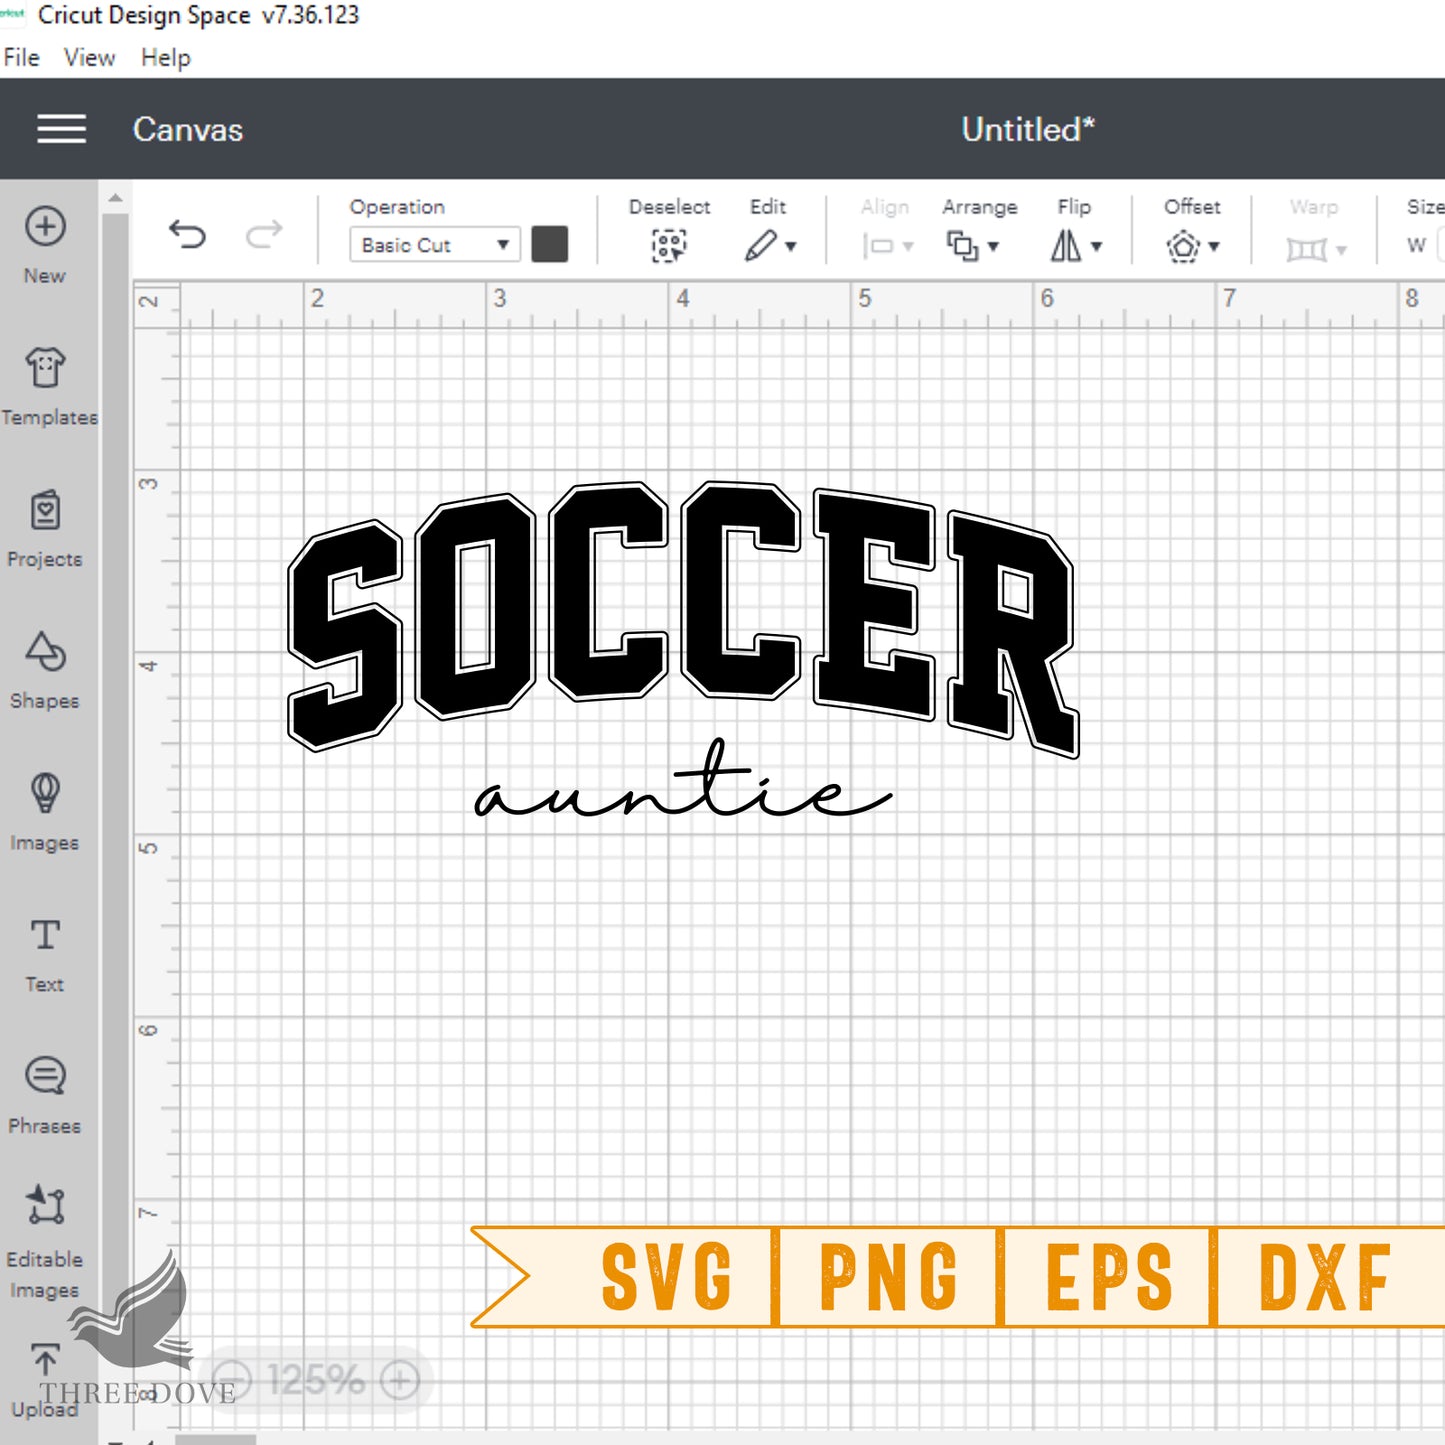Click the New project icon
Image resolution: width=1445 pixels, height=1445 pixels.
pos(45,226)
